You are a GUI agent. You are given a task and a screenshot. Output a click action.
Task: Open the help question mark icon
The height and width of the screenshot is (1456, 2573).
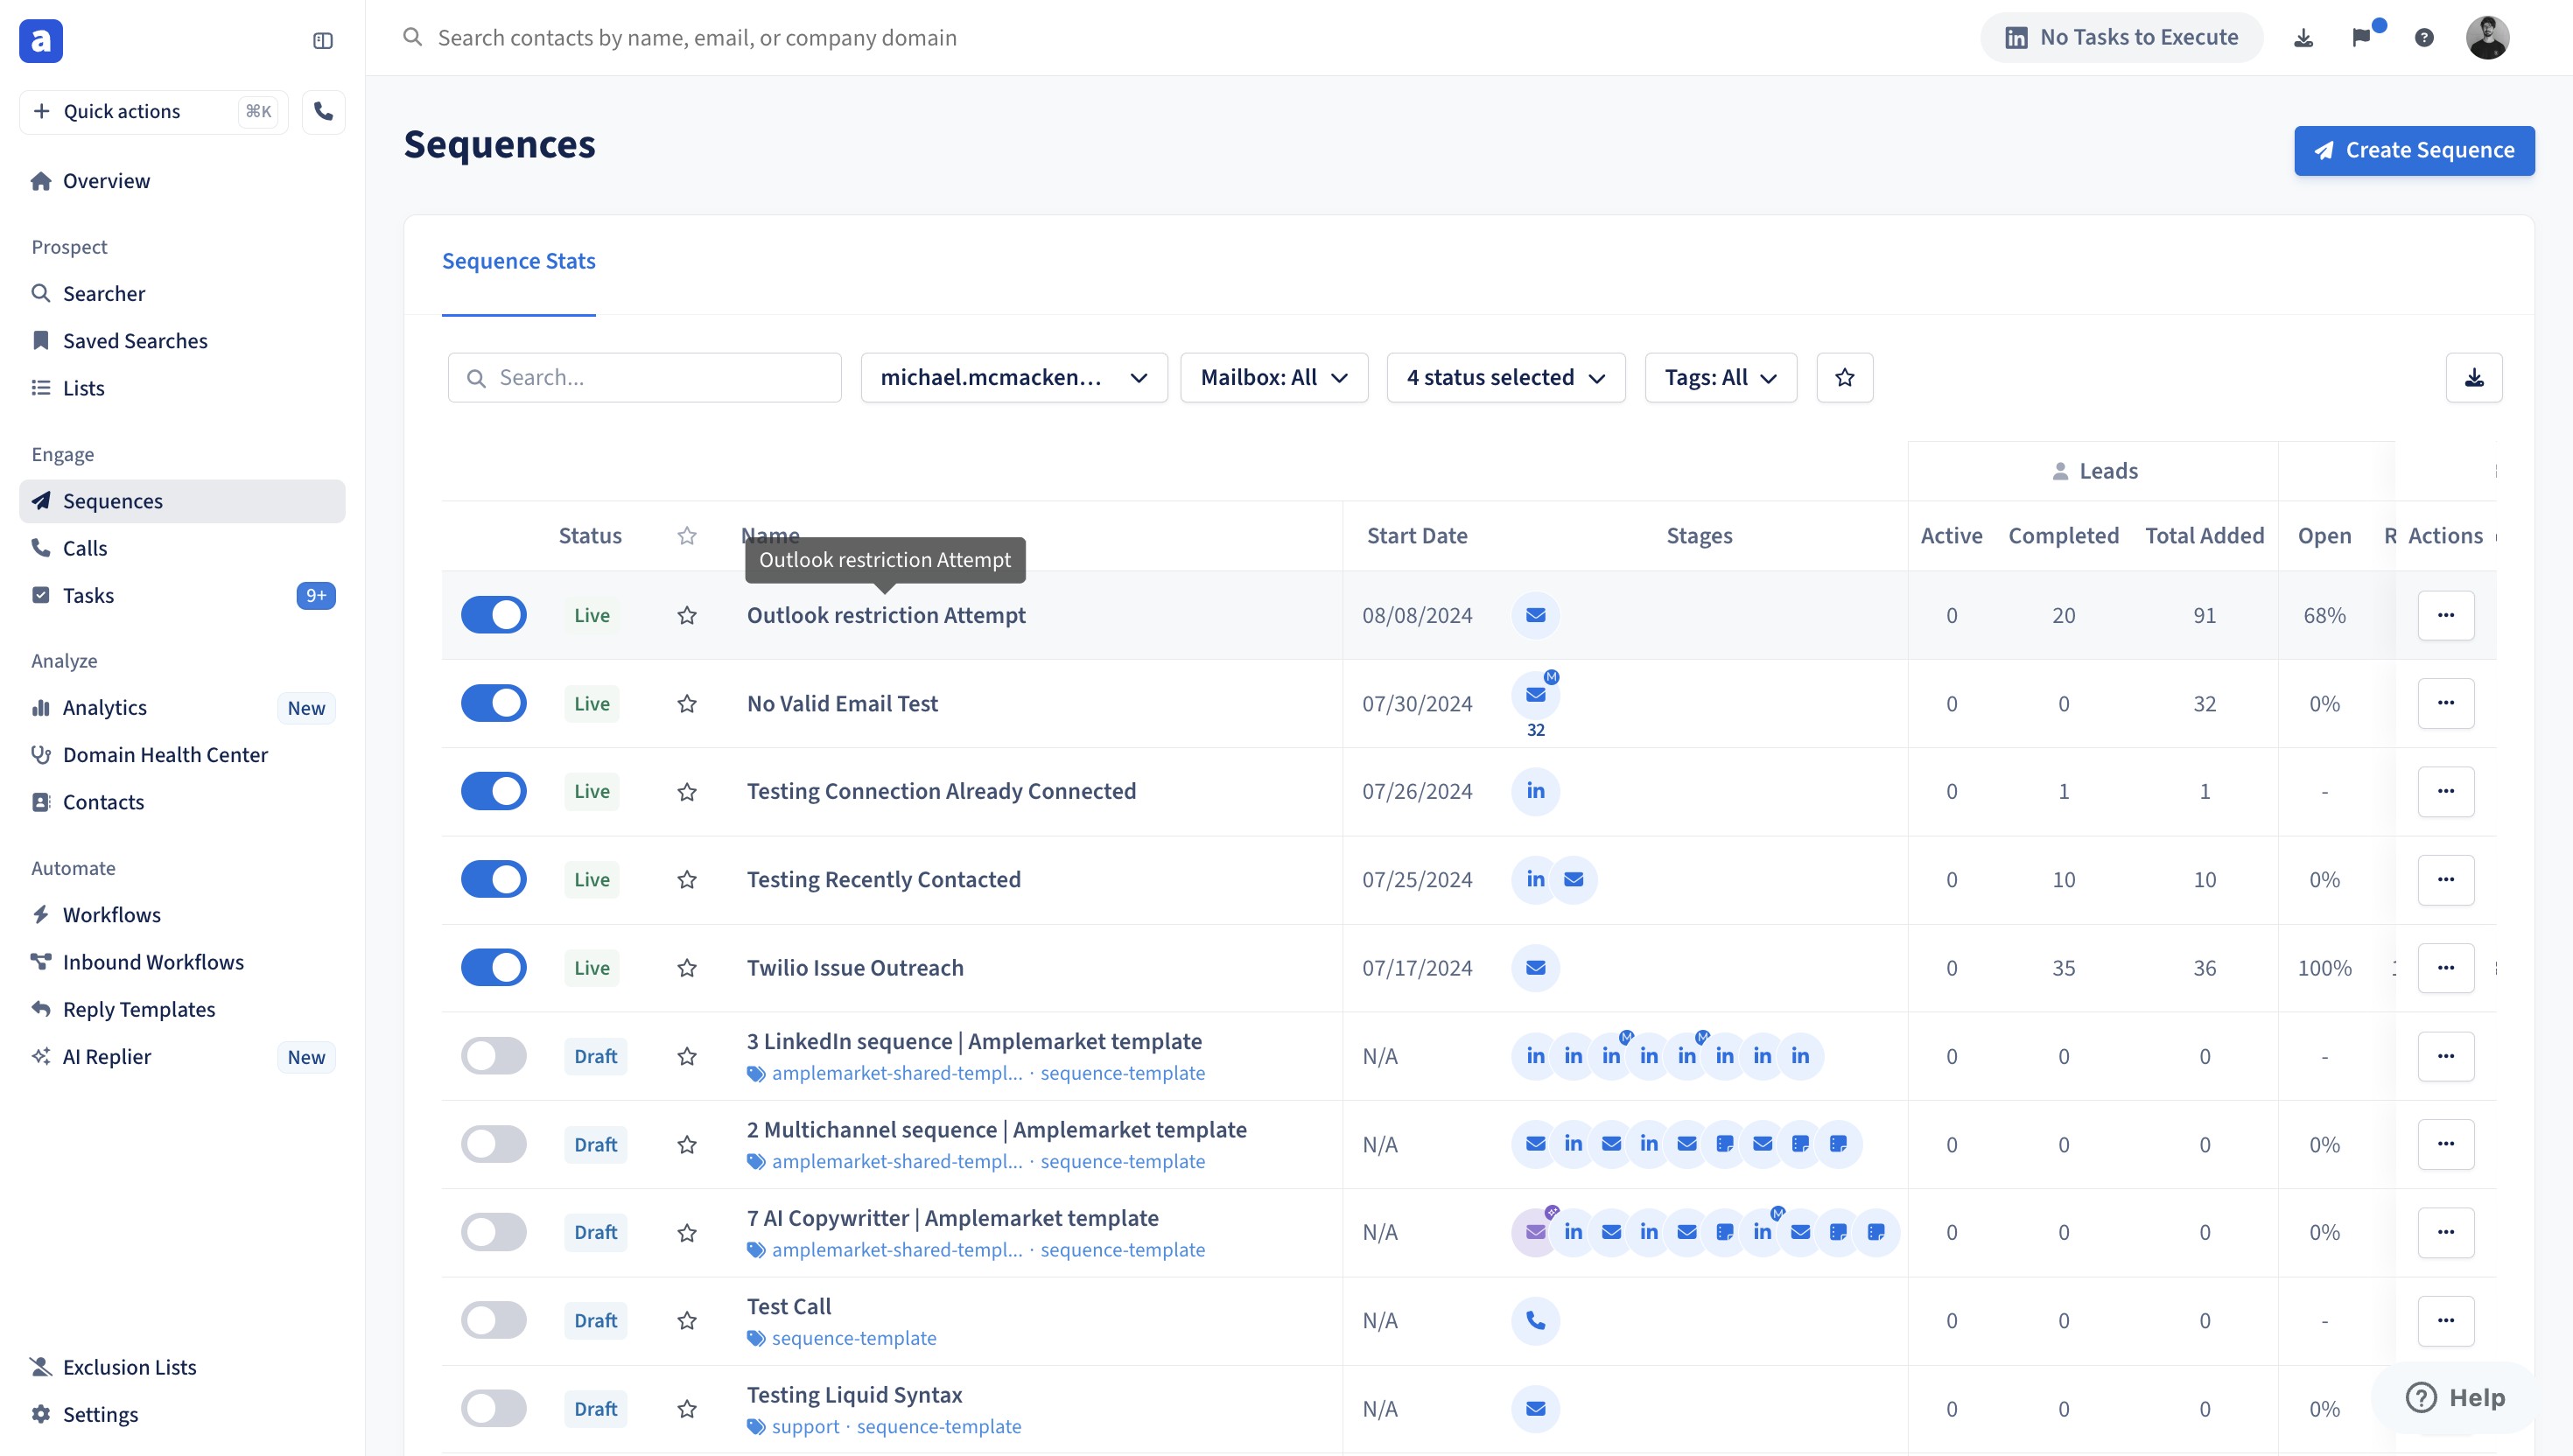click(2424, 38)
